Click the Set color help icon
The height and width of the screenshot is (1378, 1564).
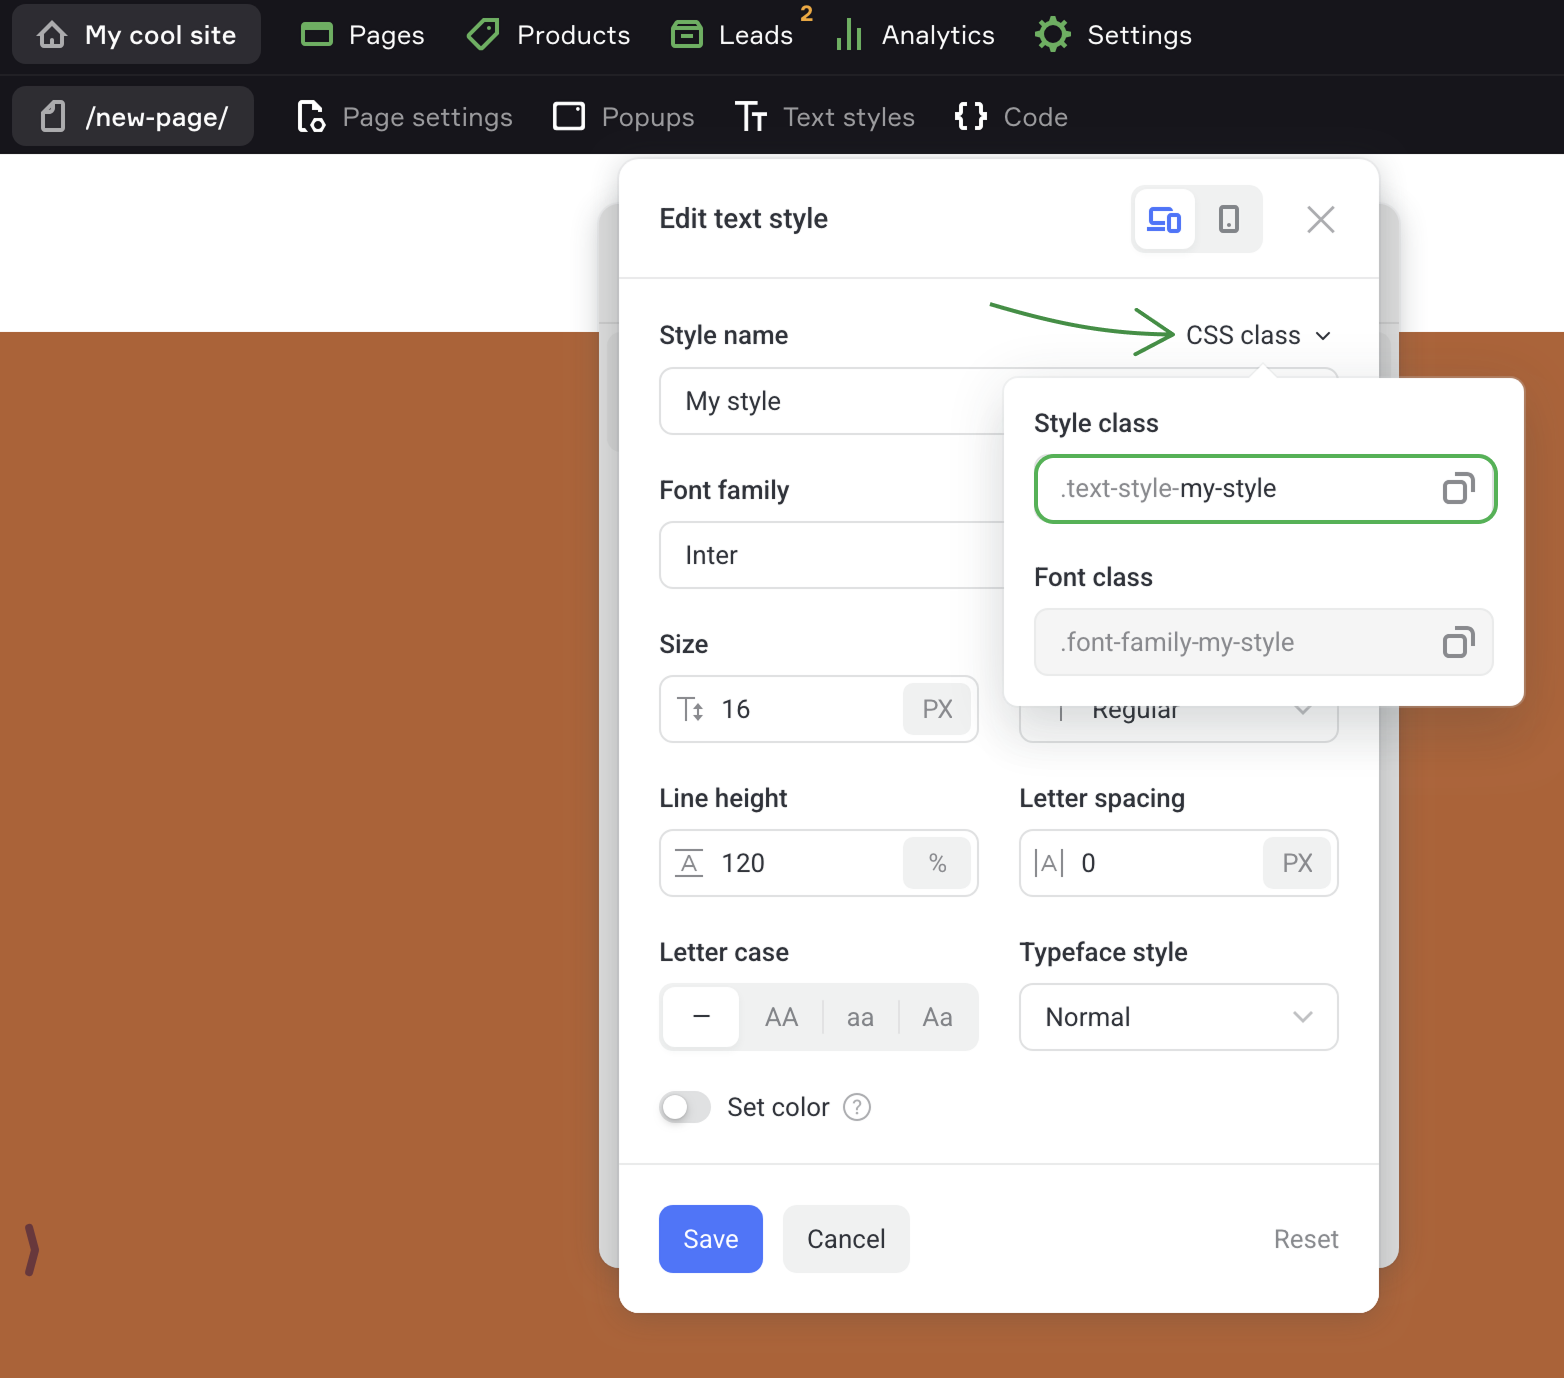tap(857, 1107)
